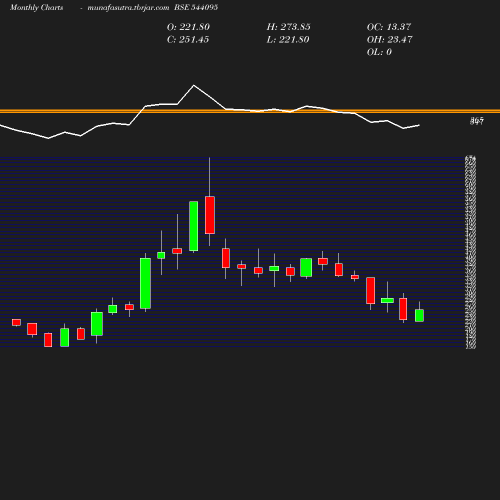Image resolution: width=500 pixels, height=500 pixels.
Task: Click the indicator value label beside the white line
Action: click(x=477, y=121)
